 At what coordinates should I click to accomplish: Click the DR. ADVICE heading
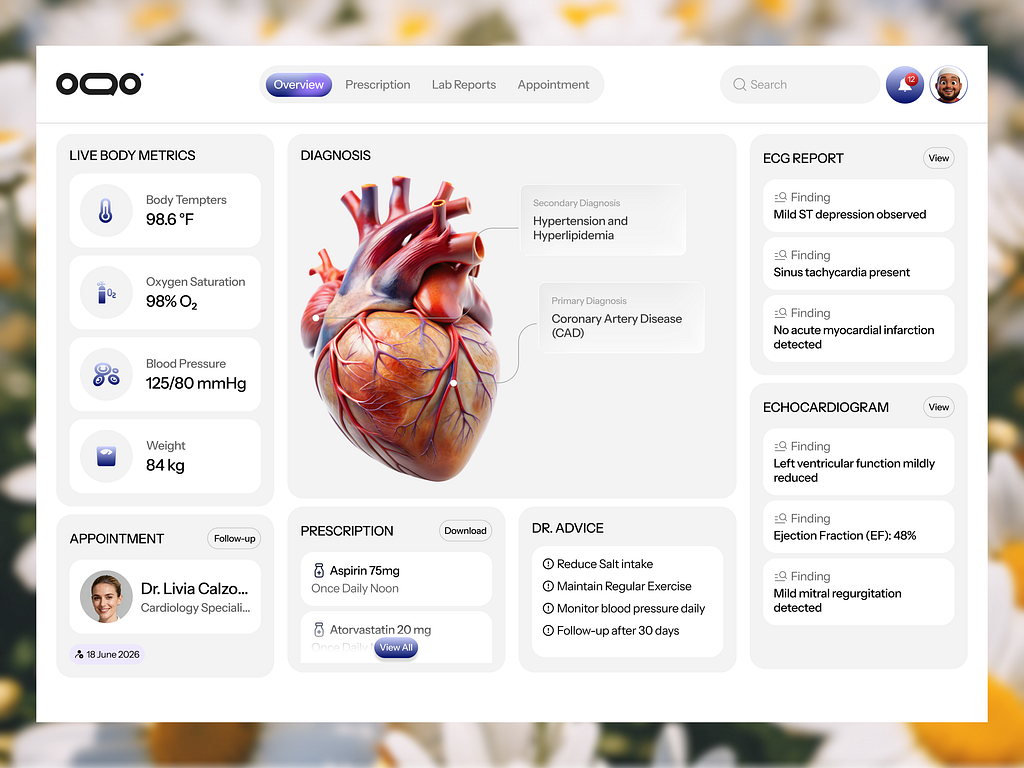(x=568, y=528)
